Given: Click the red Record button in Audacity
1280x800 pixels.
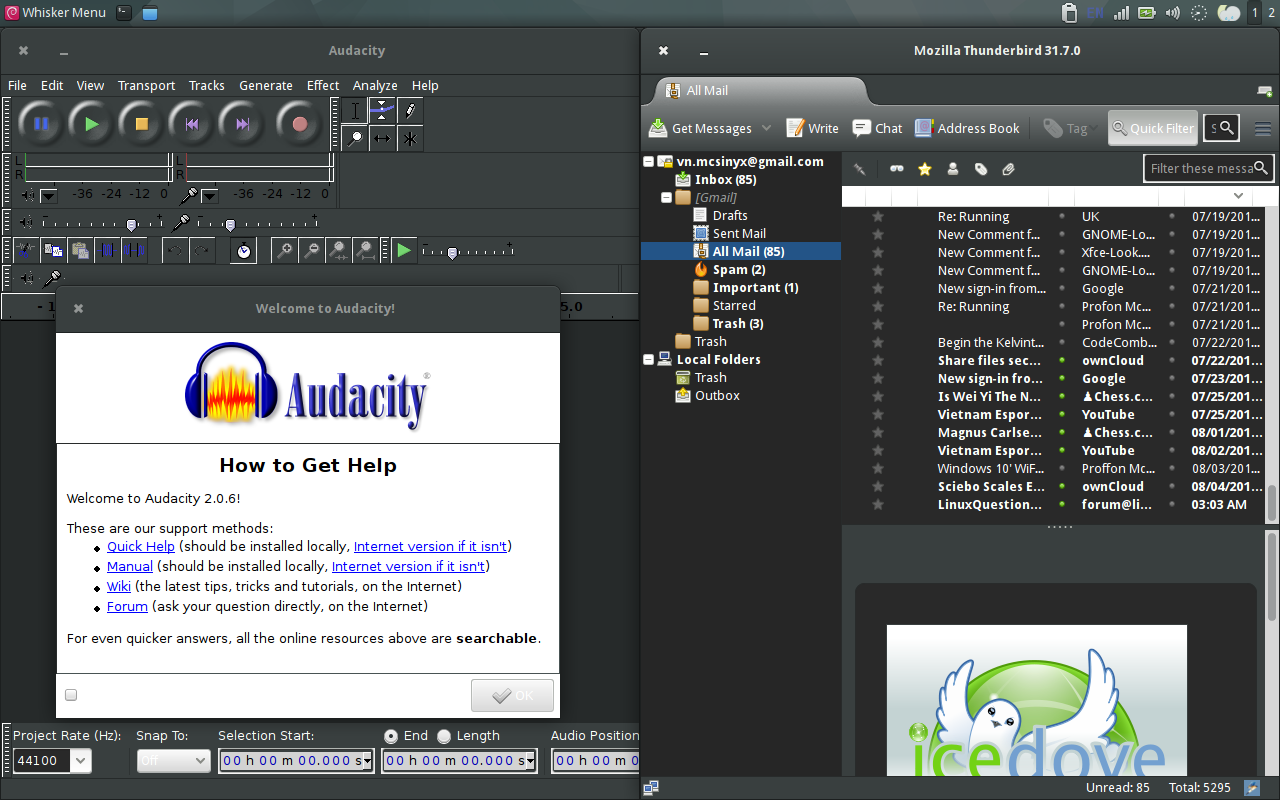Looking at the screenshot, I should pyautogui.click(x=299, y=124).
